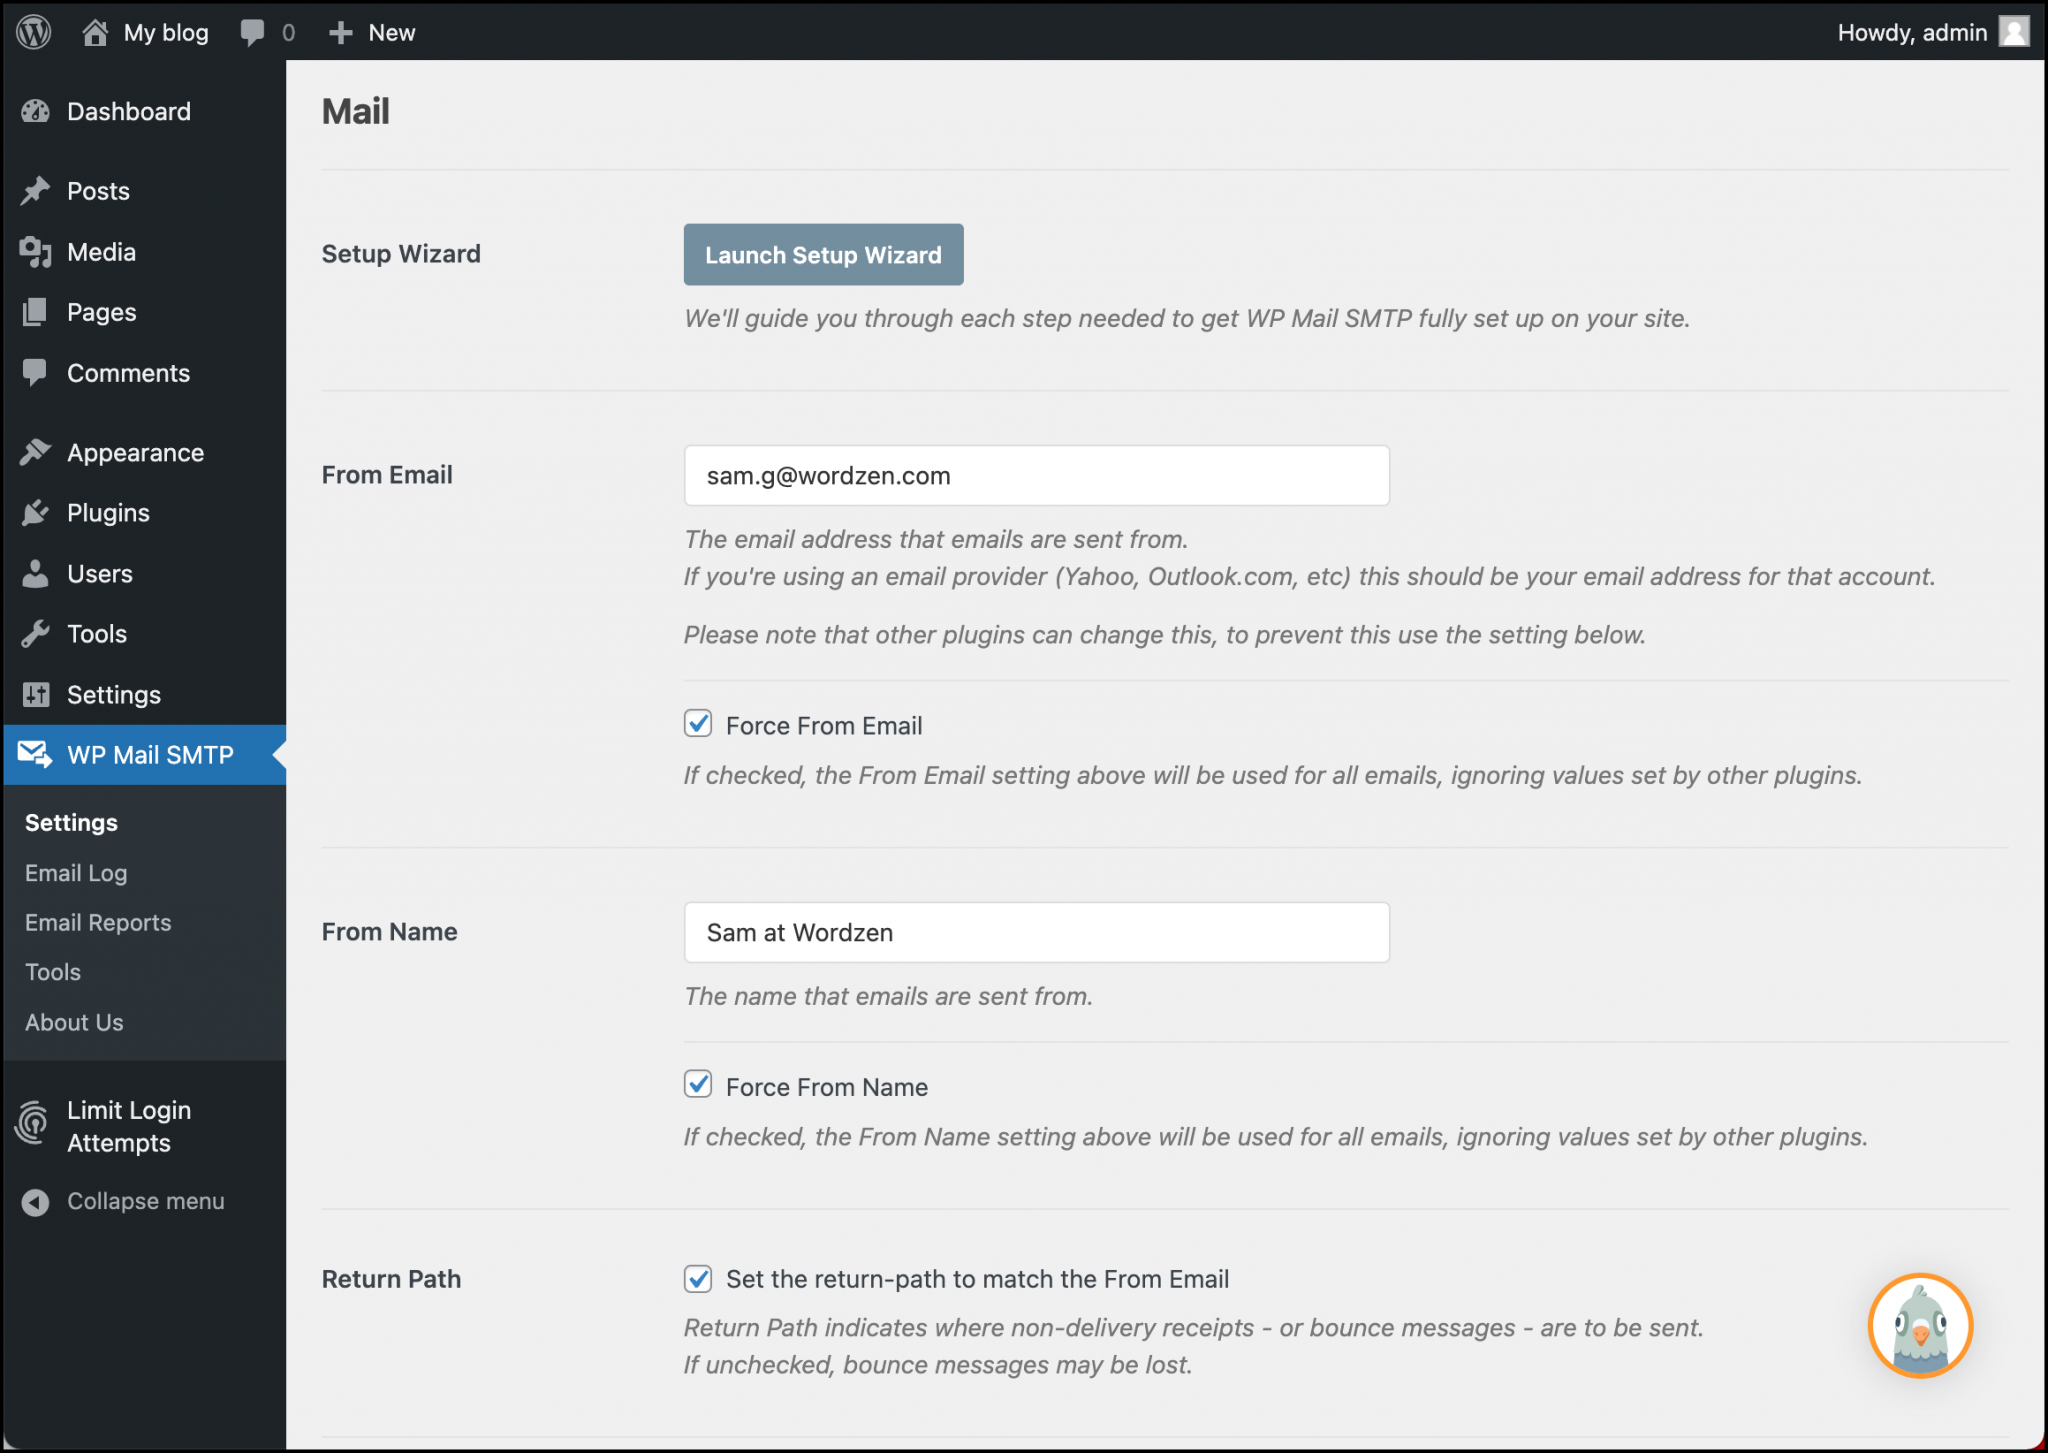
Task: Click the WordPress logo icon
Action: pyautogui.click(x=34, y=32)
